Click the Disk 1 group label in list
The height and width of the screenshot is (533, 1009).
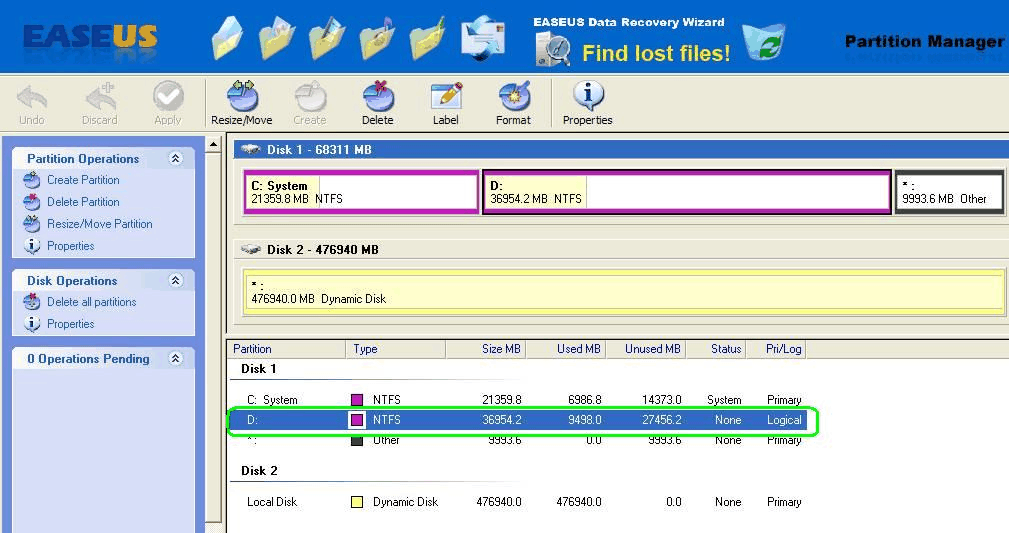(259, 369)
